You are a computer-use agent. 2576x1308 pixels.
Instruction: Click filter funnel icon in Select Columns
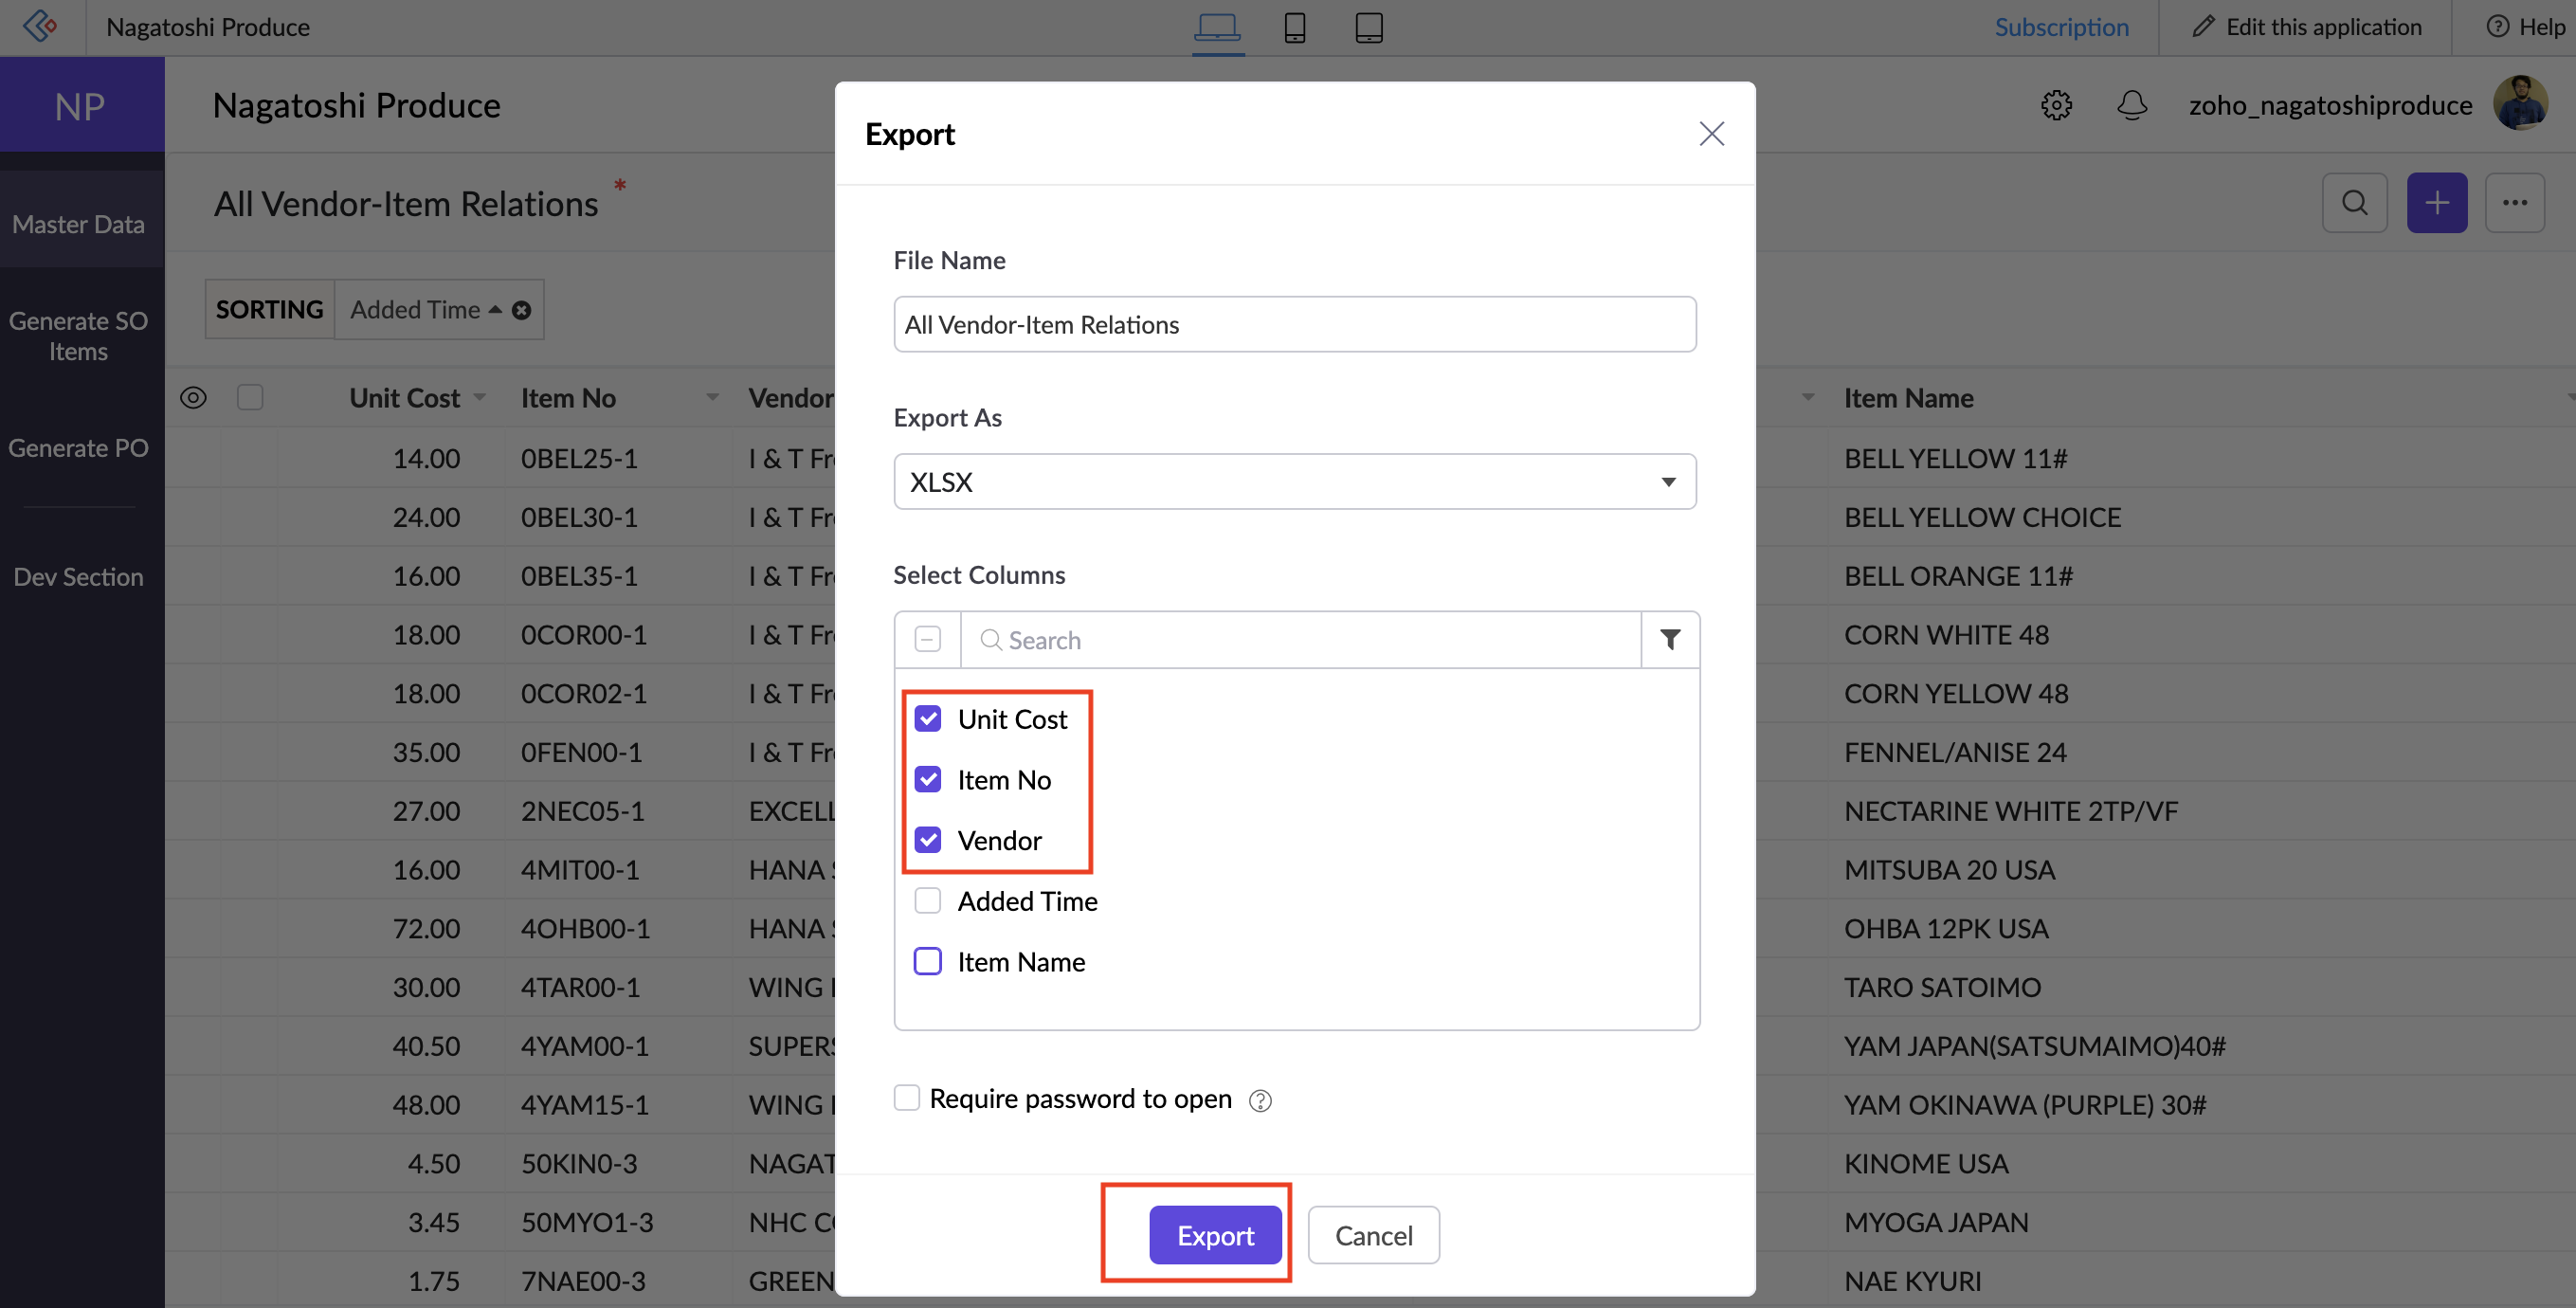1669,639
